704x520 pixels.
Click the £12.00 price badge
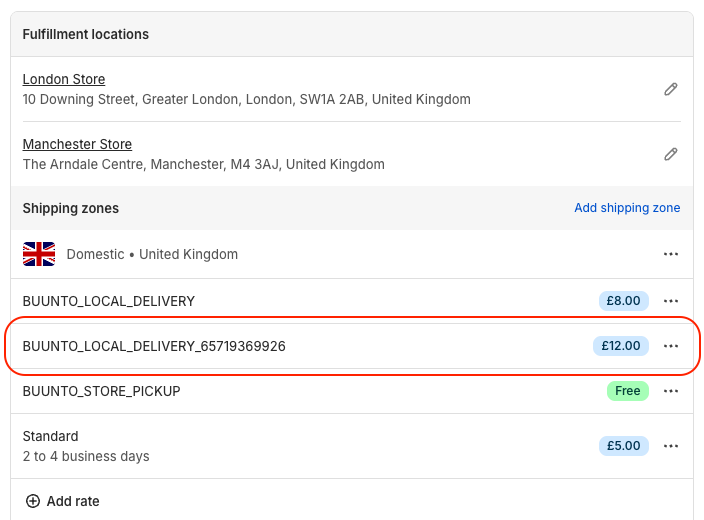620,346
